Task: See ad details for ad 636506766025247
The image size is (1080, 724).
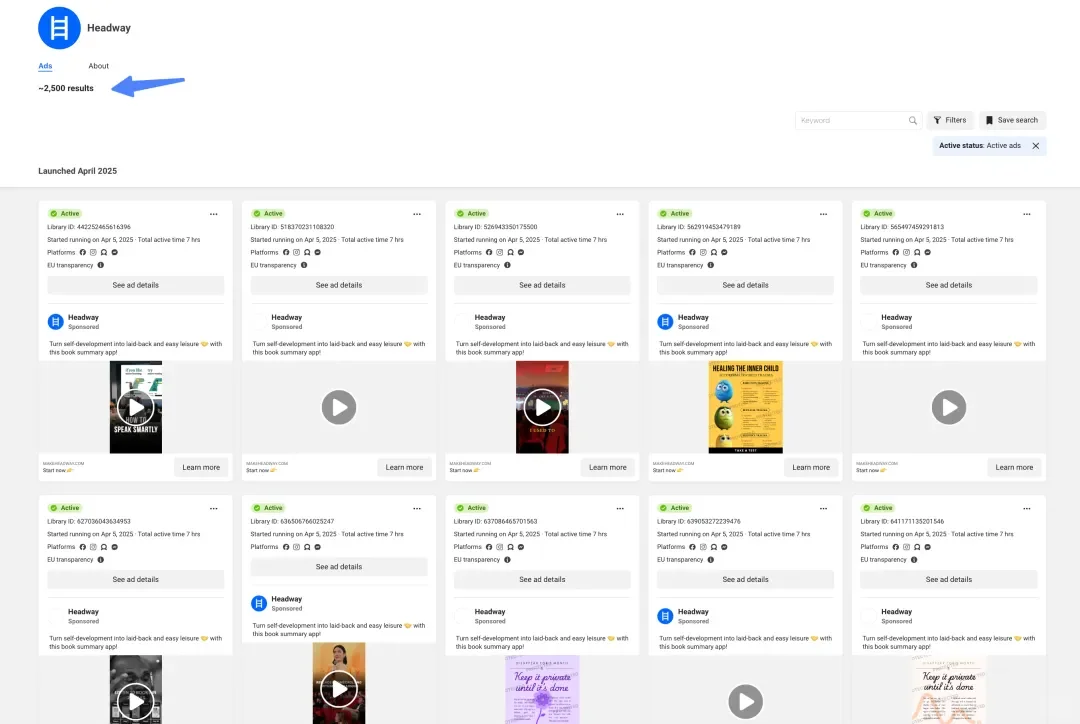Action: coord(339,567)
